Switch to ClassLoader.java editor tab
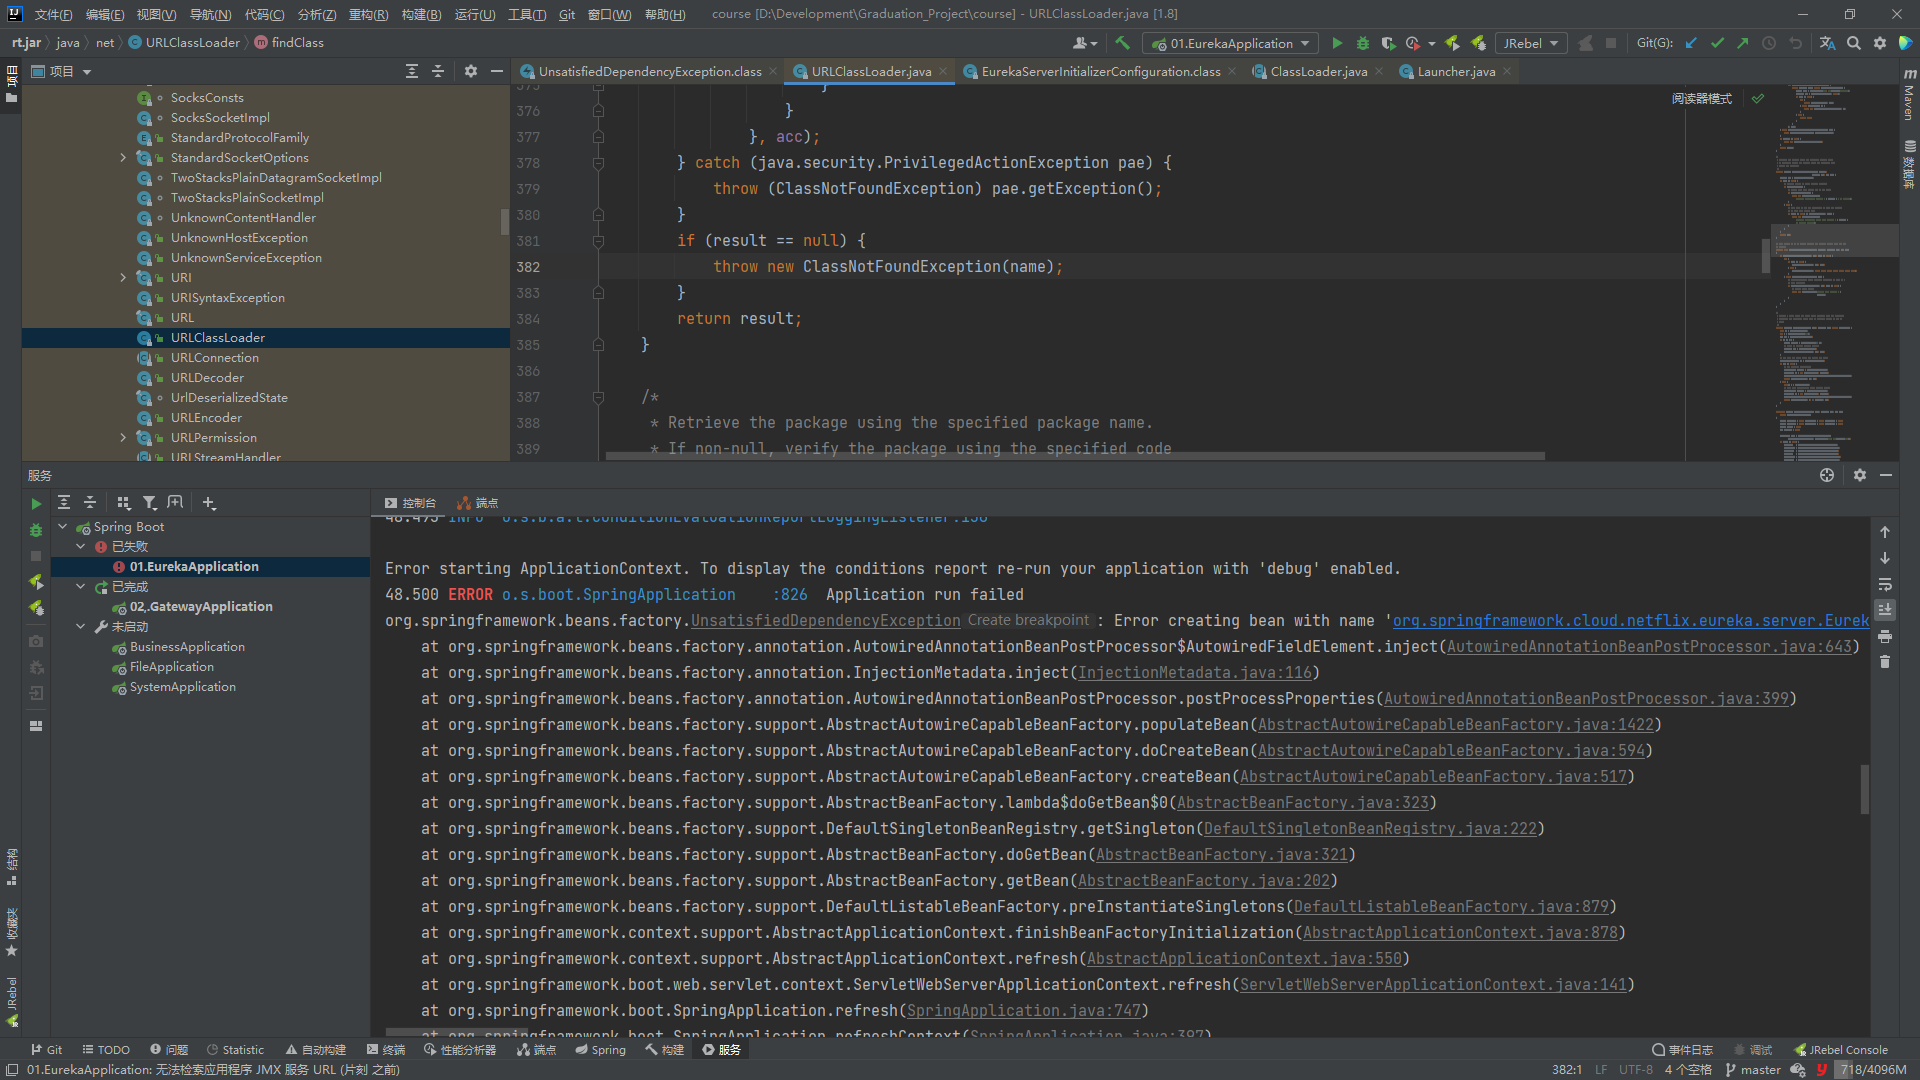This screenshot has height=1080, width=1920. (1318, 71)
